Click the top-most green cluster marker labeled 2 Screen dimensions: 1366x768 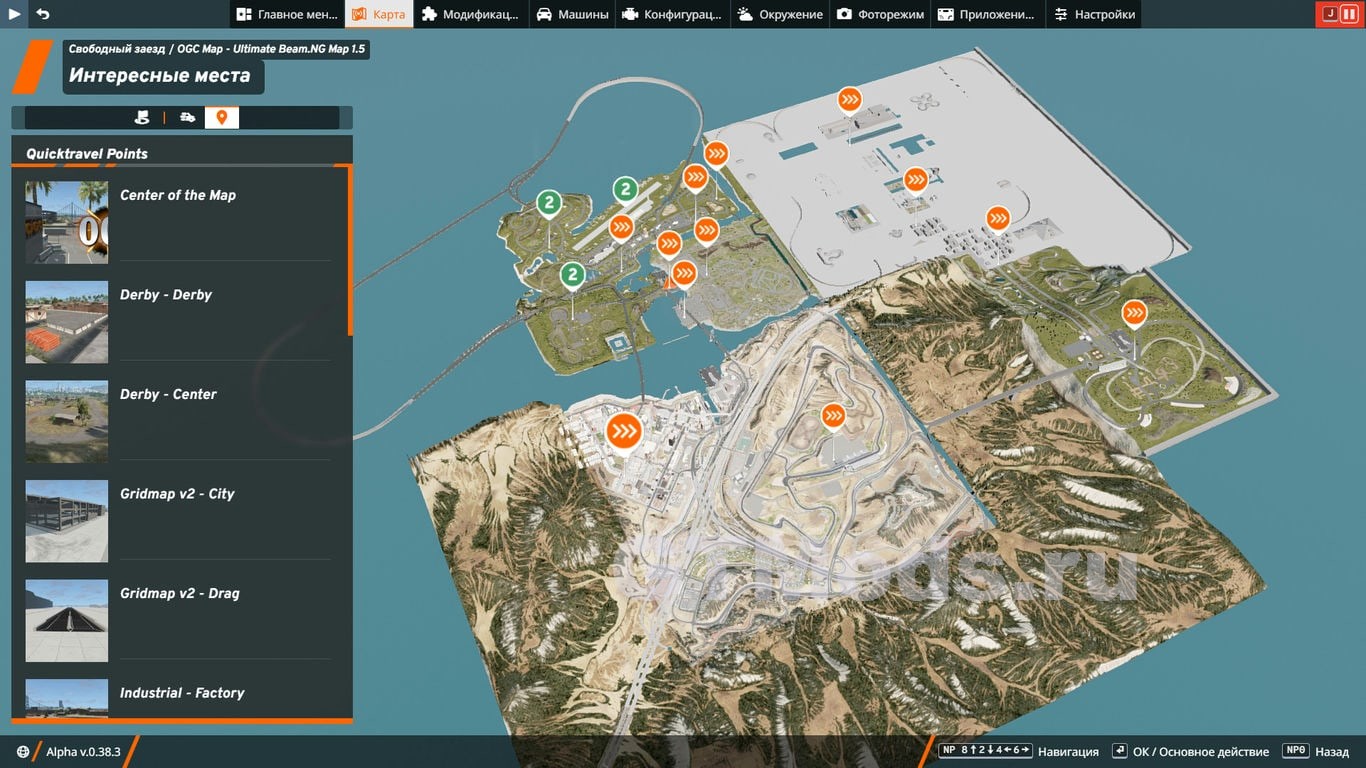point(625,188)
